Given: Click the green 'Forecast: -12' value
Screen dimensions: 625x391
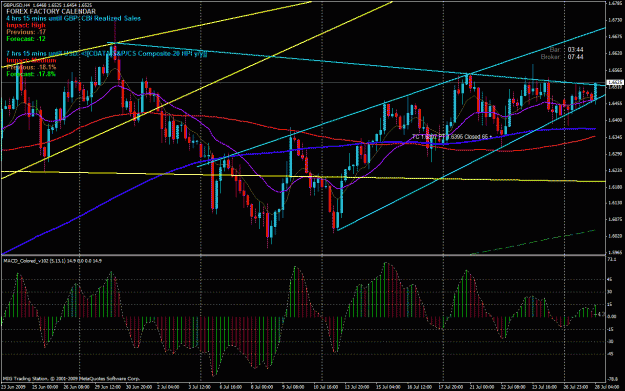Looking at the screenshot, I should click(26, 39).
